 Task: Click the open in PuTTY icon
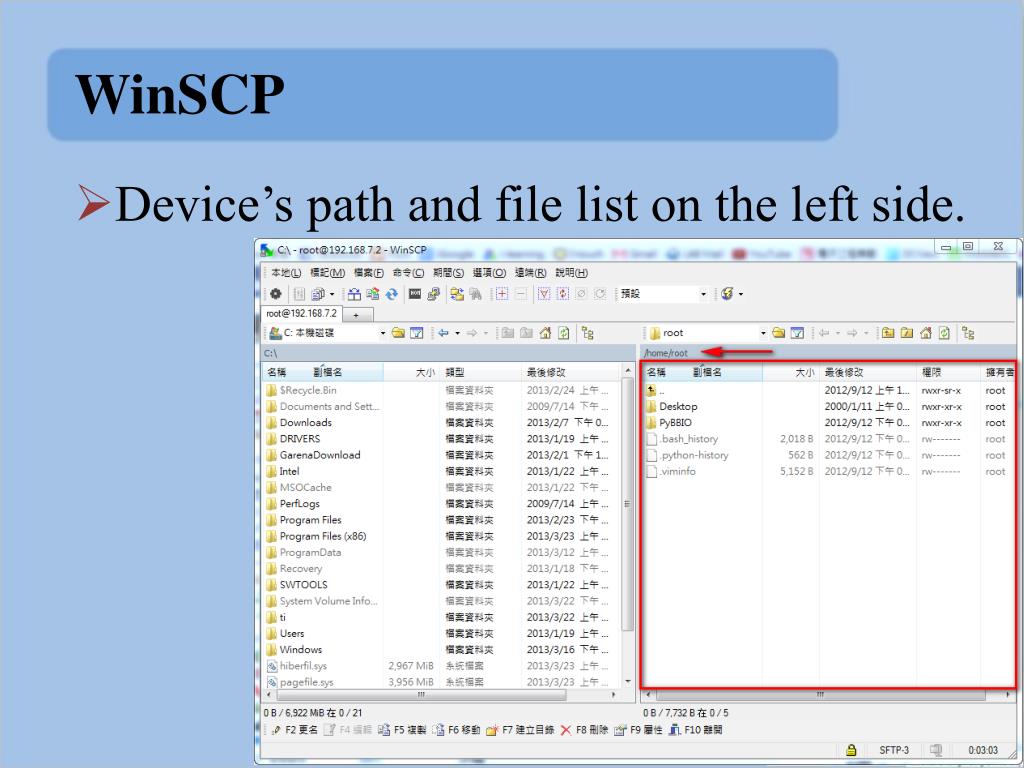(x=433, y=294)
